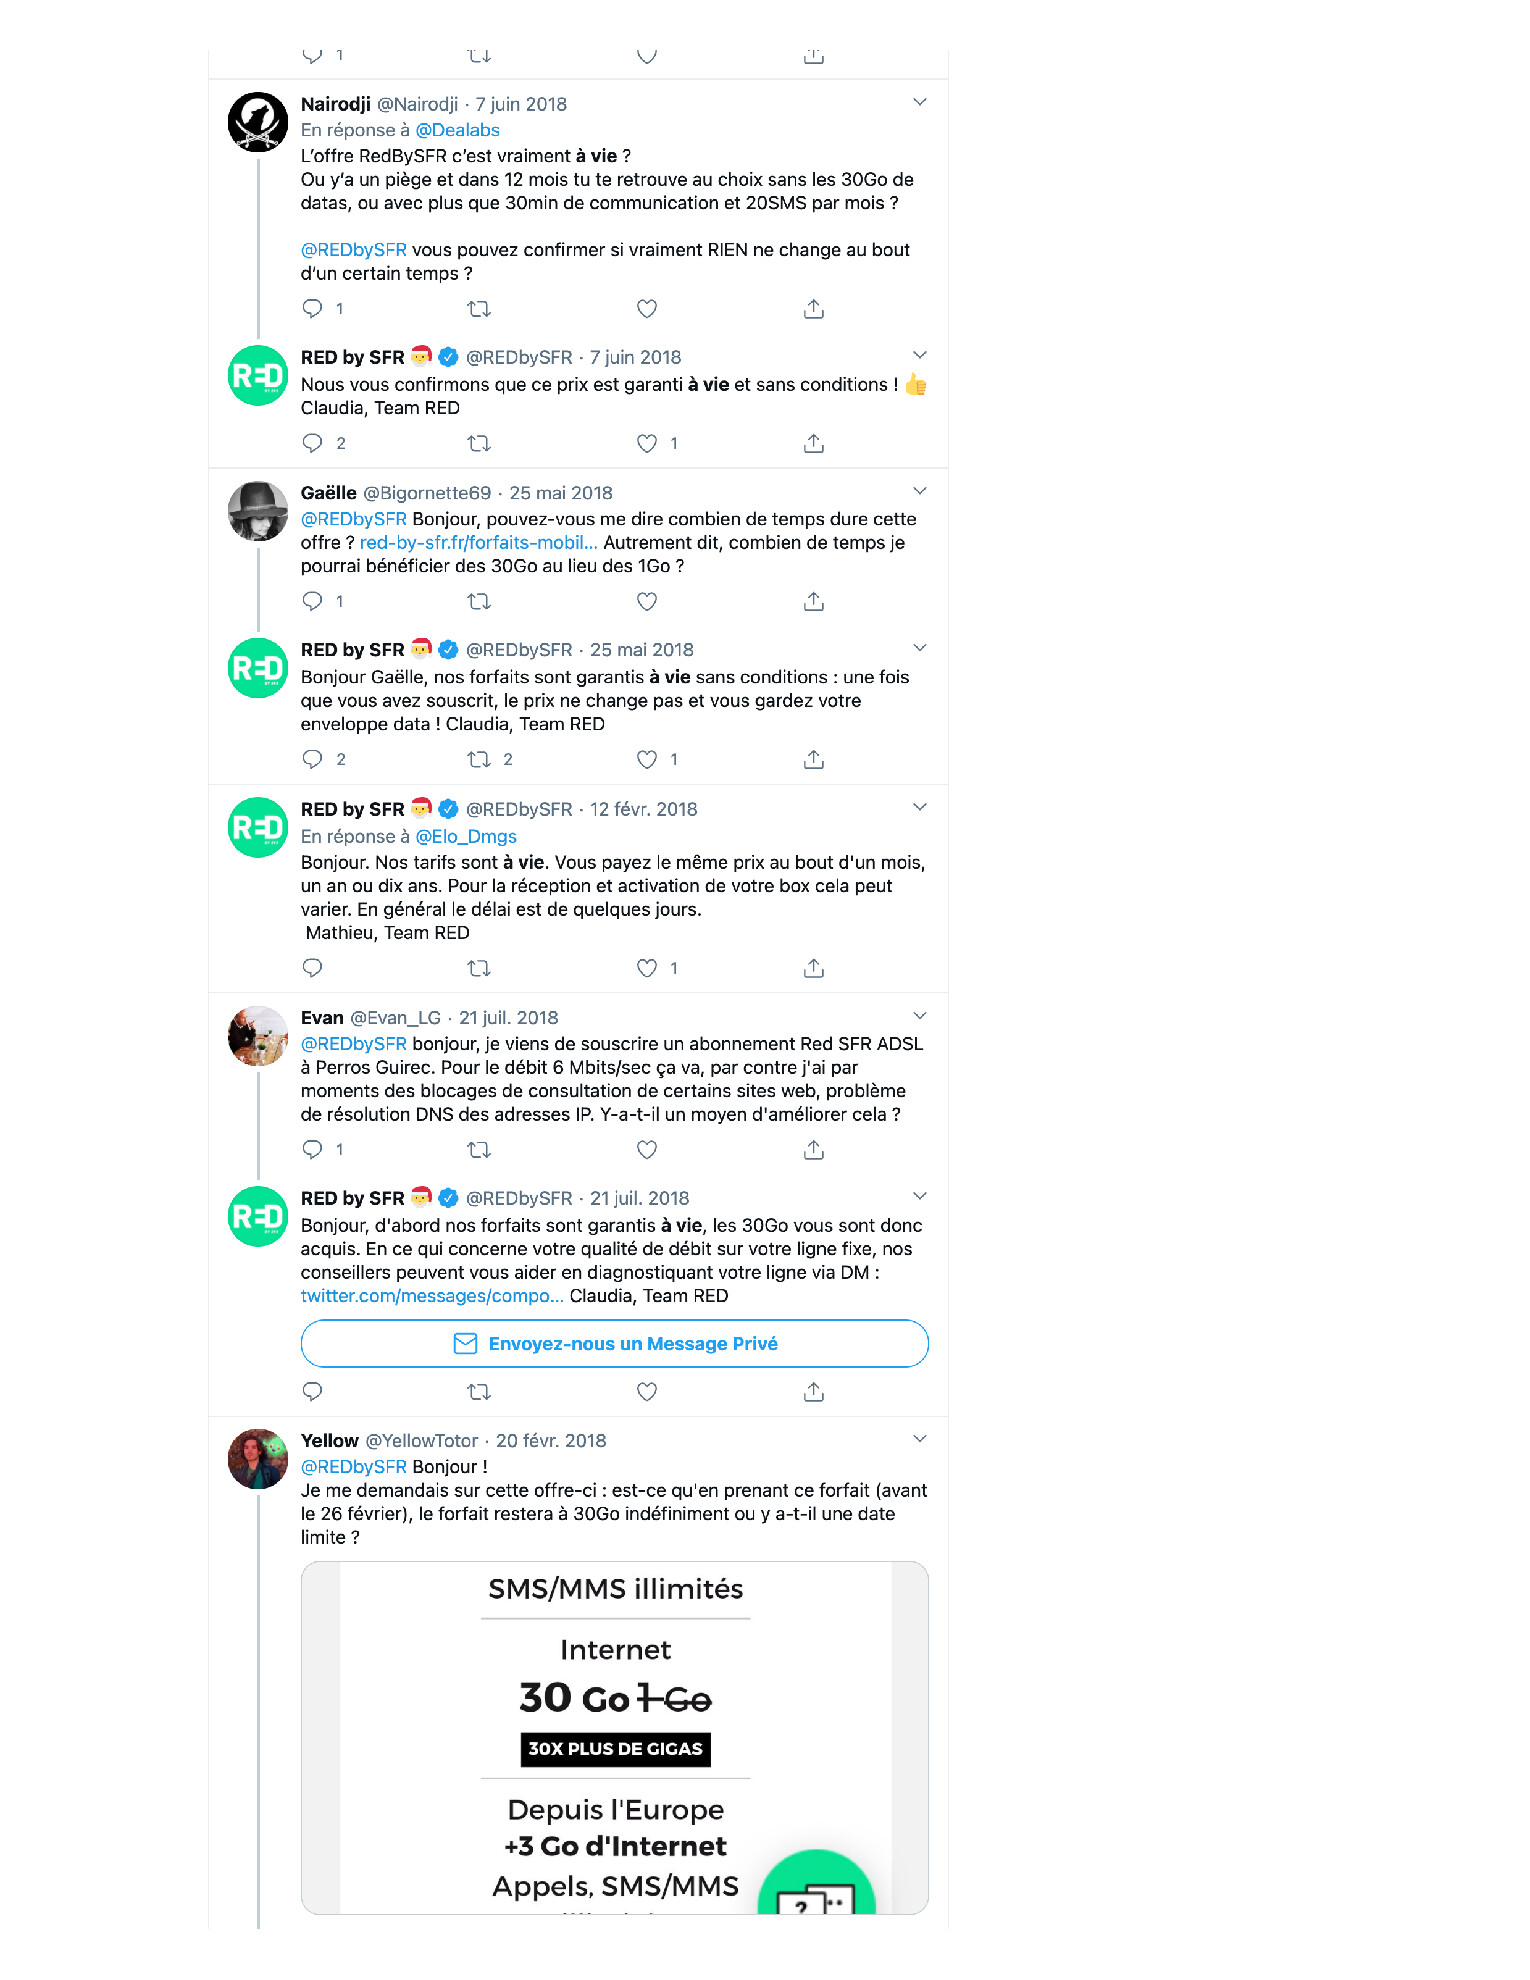
Task: Reply to RED by SFR's 12 févr. tweet
Action: pos(313,968)
